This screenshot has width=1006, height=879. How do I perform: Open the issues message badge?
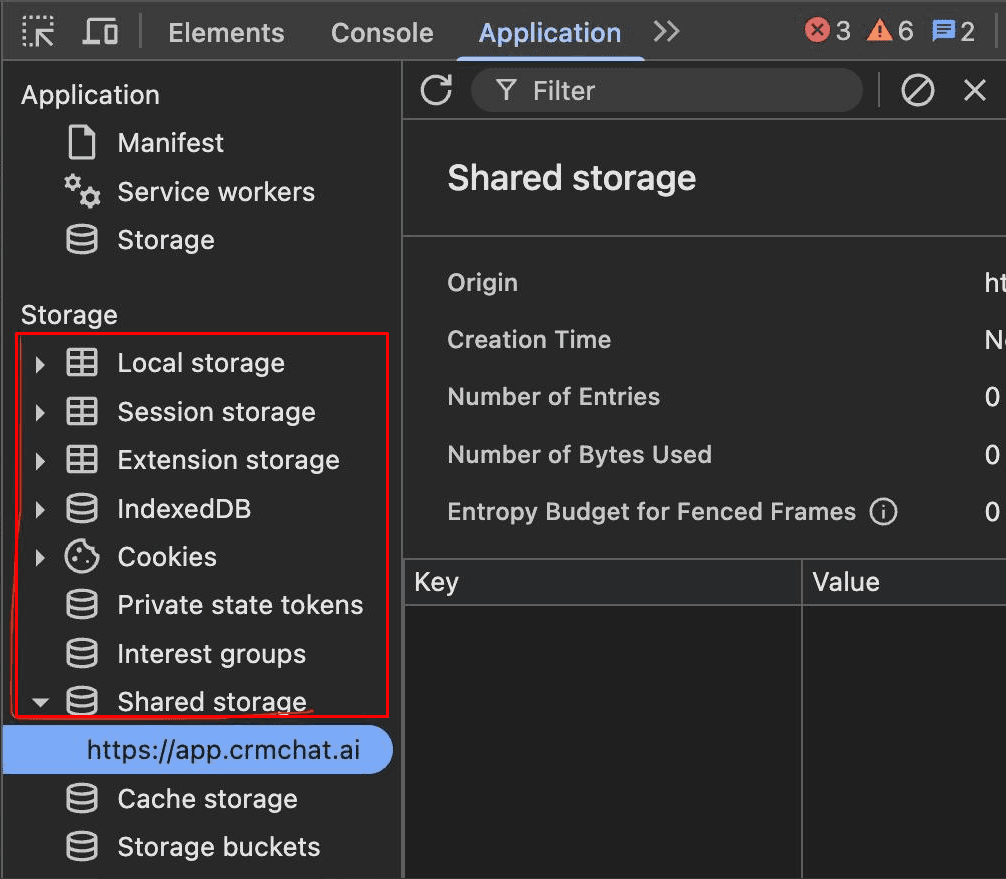point(953,32)
